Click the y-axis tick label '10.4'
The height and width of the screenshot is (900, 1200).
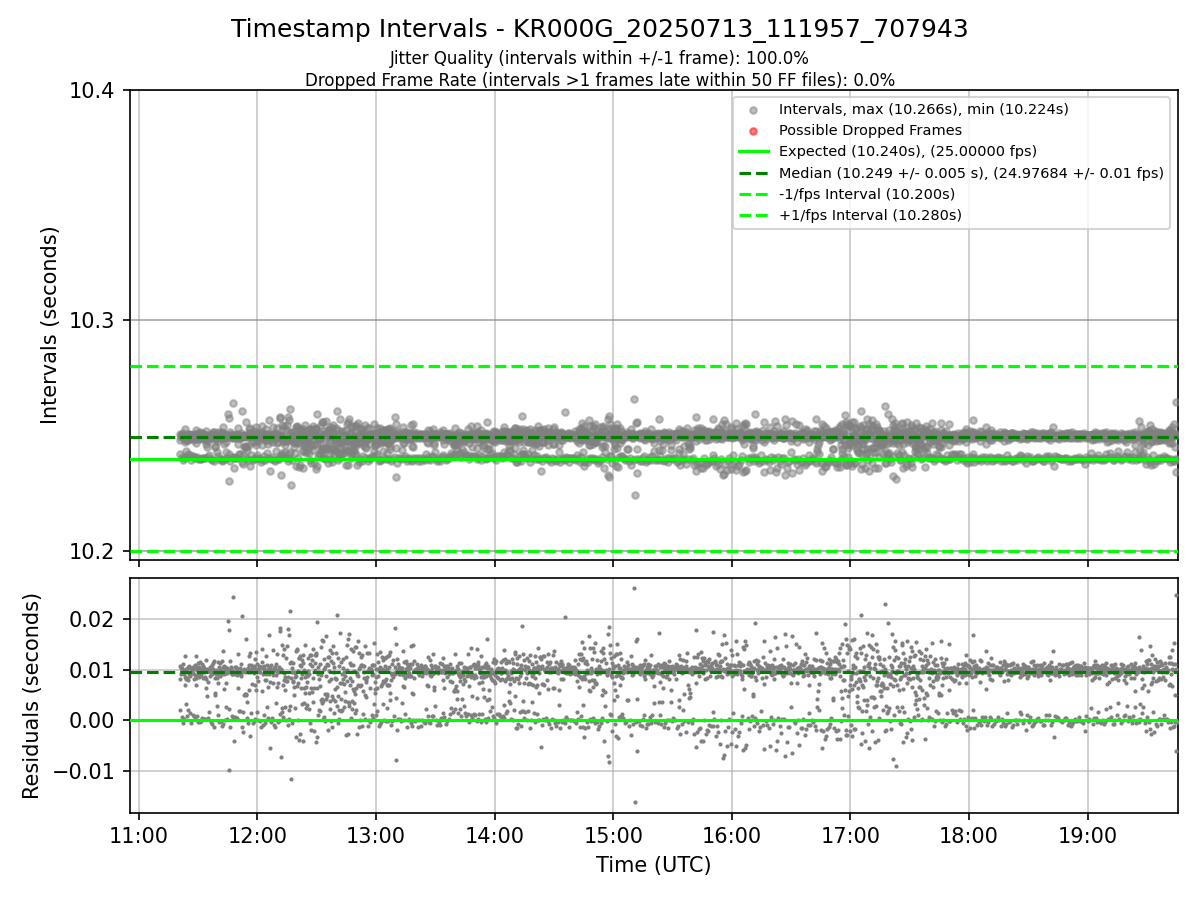[94, 91]
